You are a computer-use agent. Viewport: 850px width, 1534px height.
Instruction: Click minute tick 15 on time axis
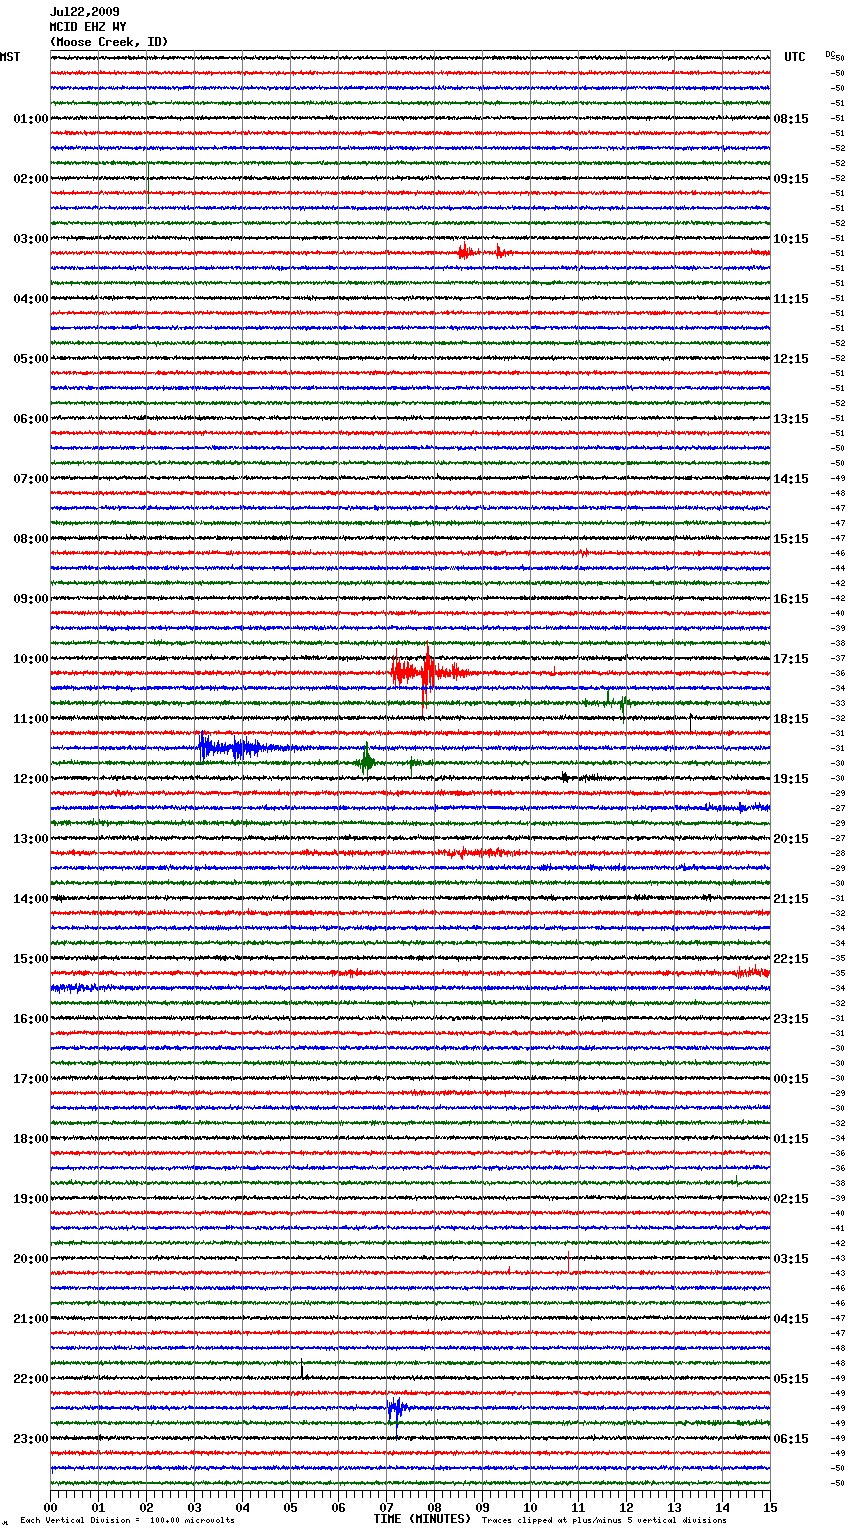click(770, 1507)
